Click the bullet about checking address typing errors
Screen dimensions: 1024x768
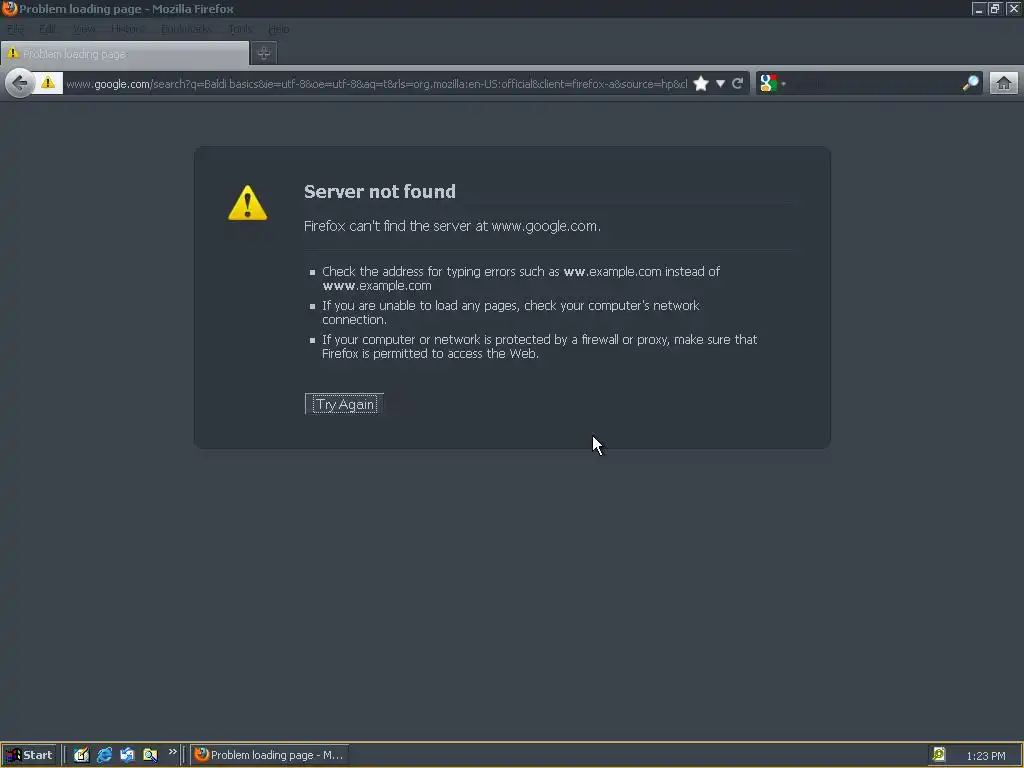tap(520, 279)
